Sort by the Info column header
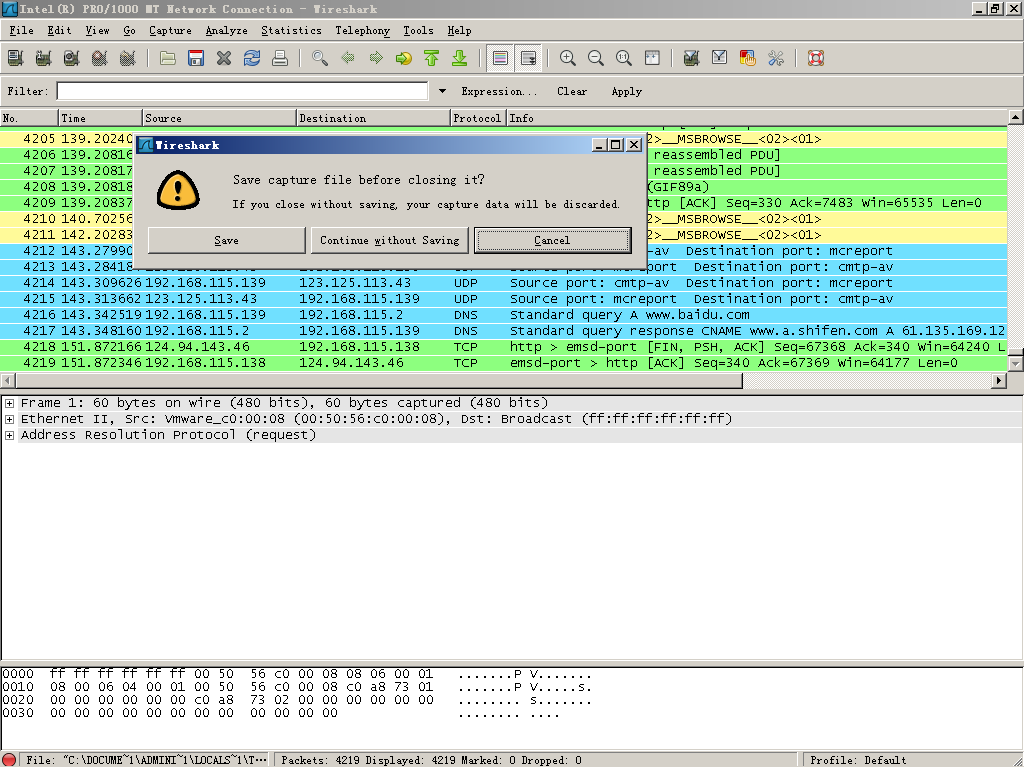 [758, 118]
